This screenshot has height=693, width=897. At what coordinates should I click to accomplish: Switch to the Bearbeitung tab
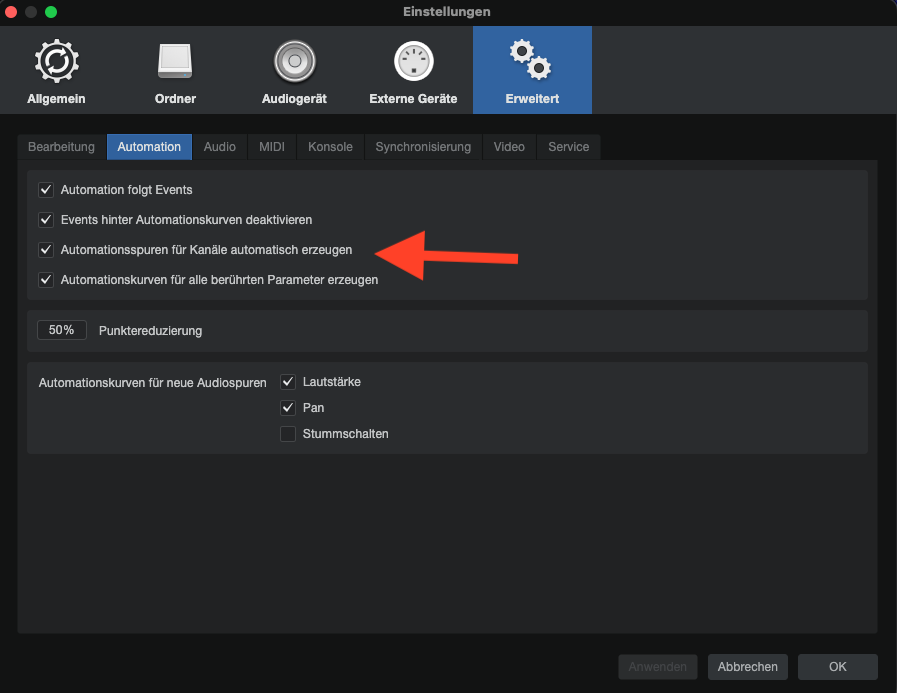point(61,147)
